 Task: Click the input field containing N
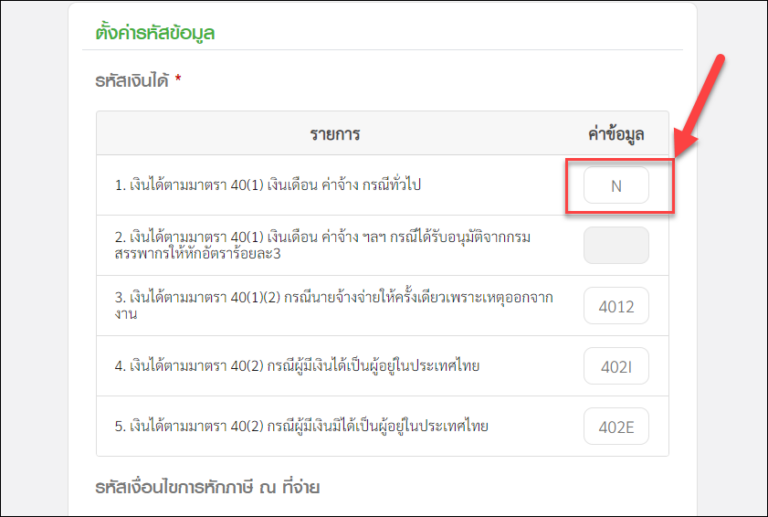[616, 185]
